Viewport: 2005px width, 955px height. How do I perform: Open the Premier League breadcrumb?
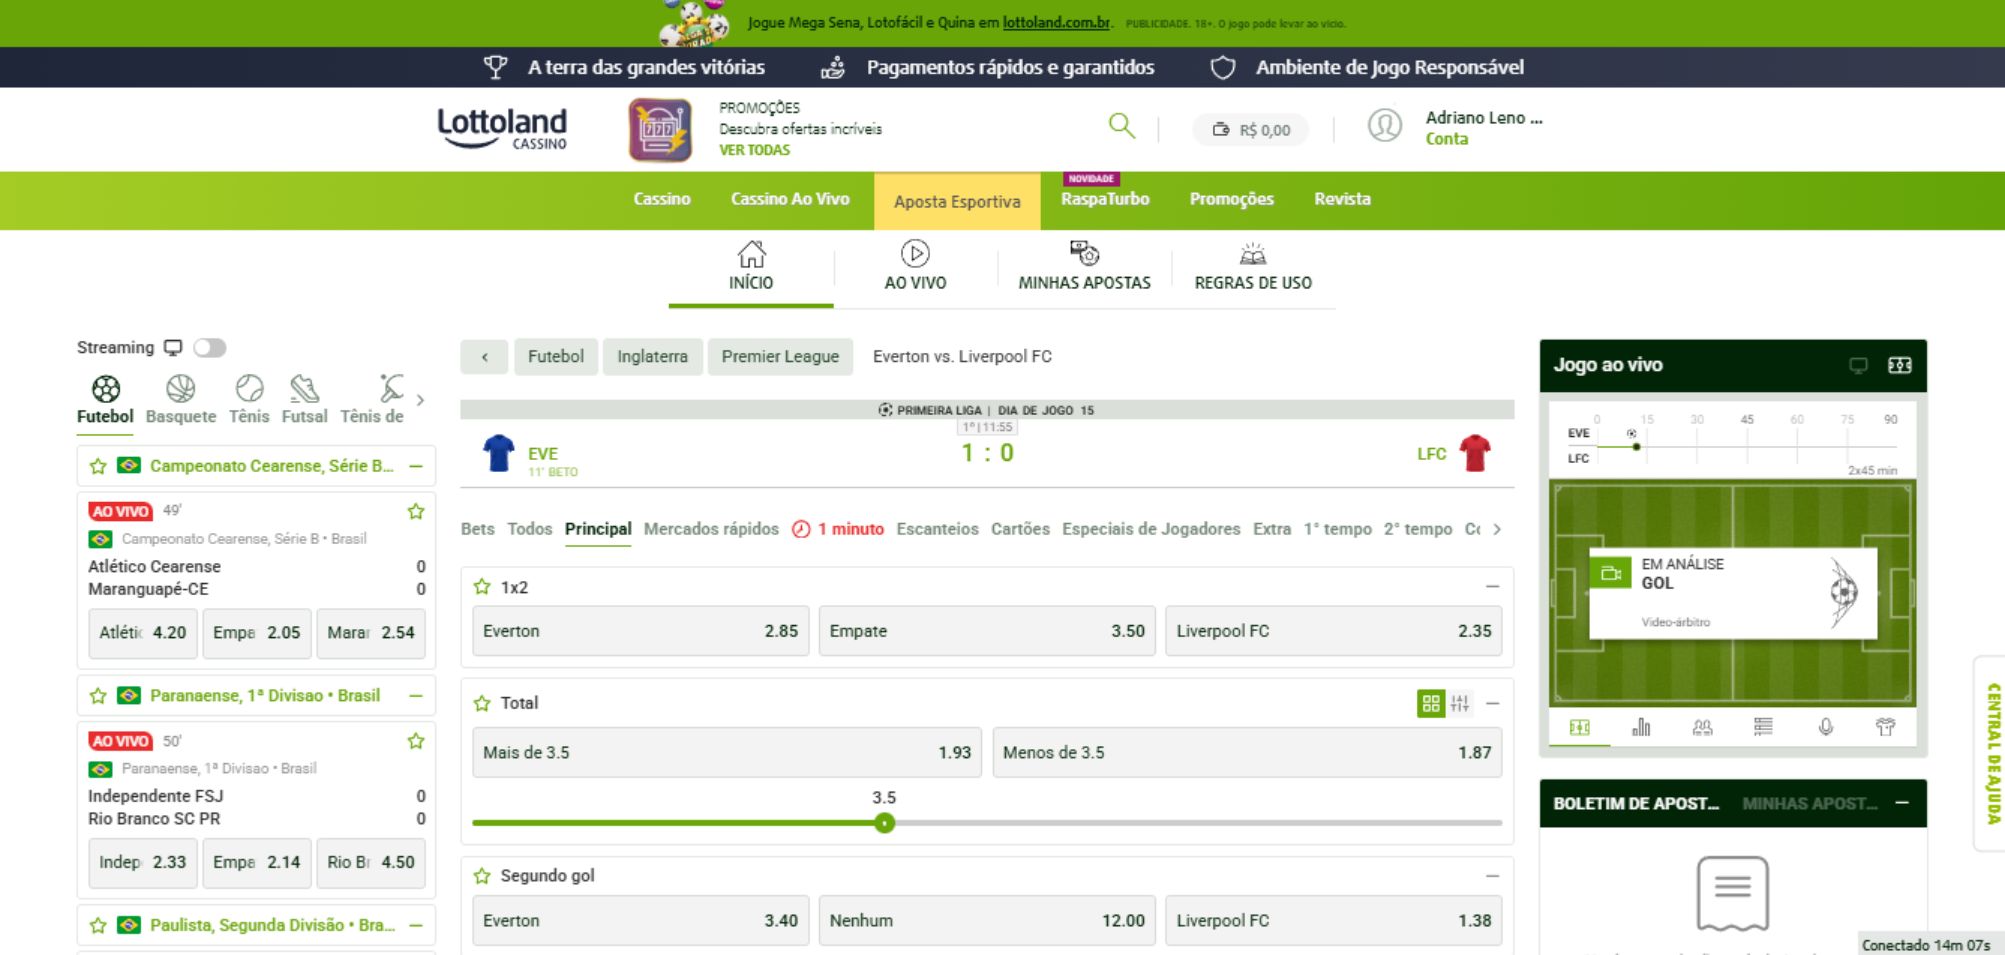pyautogui.click(x=780, y=357)
